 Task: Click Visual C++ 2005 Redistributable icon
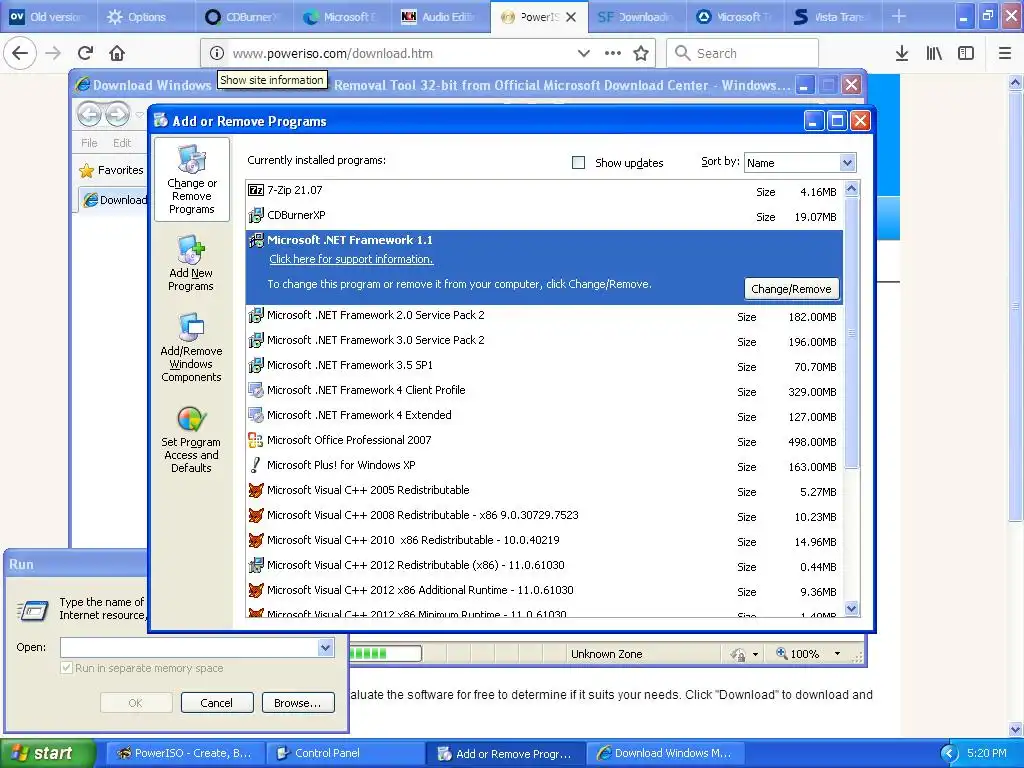click(x=256, y=490)
